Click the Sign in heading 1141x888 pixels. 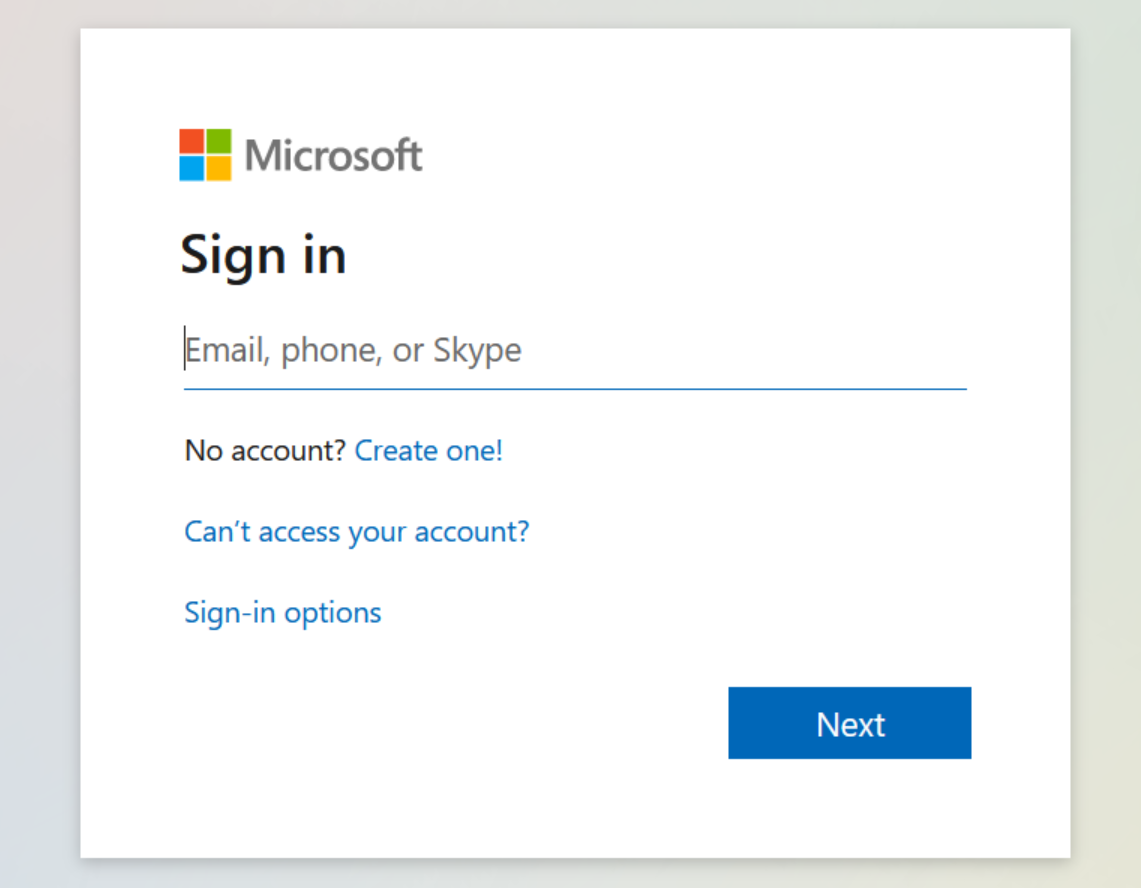click(263, 255)
